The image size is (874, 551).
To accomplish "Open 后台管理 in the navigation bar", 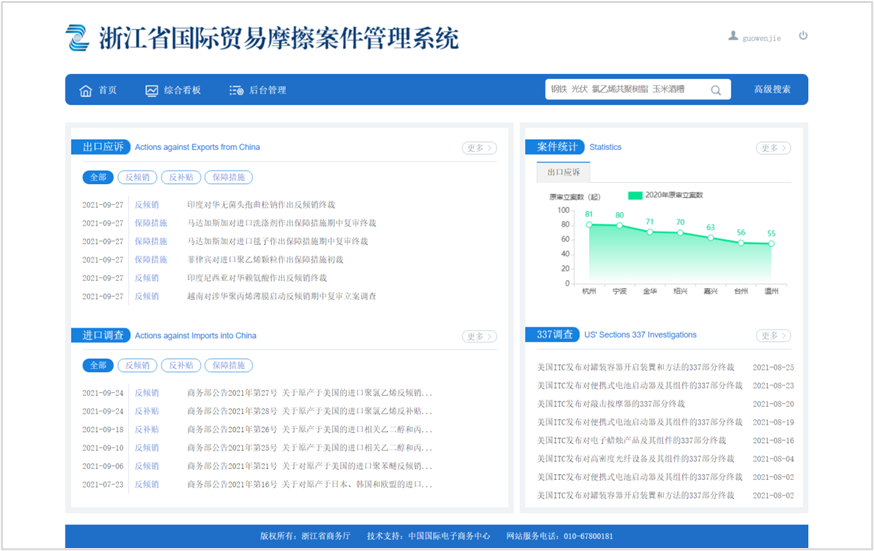I will (x=267, y=90).
